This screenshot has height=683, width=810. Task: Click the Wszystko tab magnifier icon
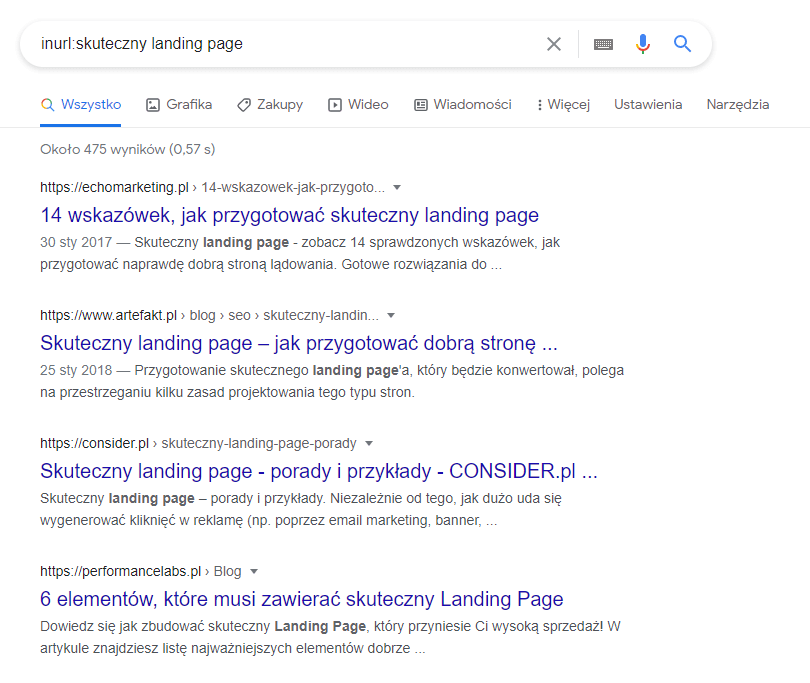(48, 105)
